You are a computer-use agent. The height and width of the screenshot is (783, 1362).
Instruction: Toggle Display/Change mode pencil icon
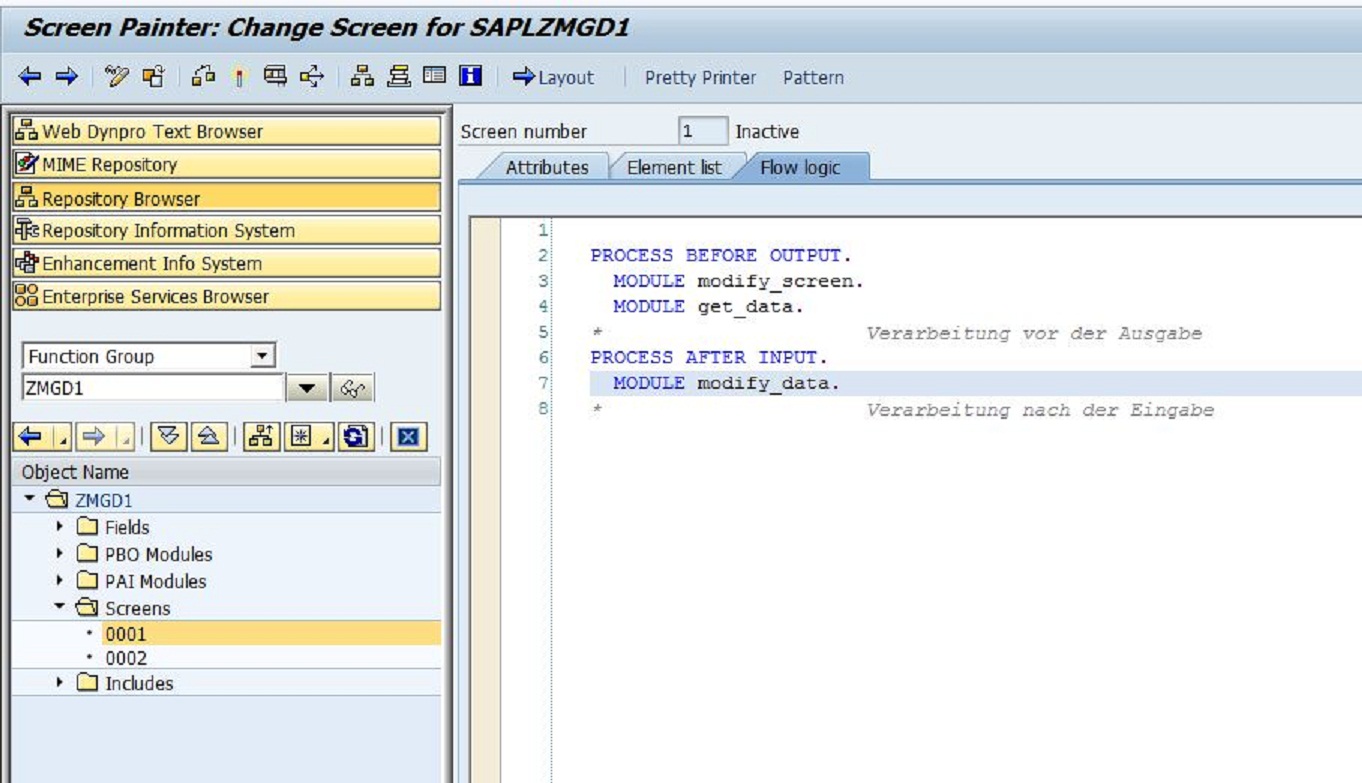tap(118, 76)
